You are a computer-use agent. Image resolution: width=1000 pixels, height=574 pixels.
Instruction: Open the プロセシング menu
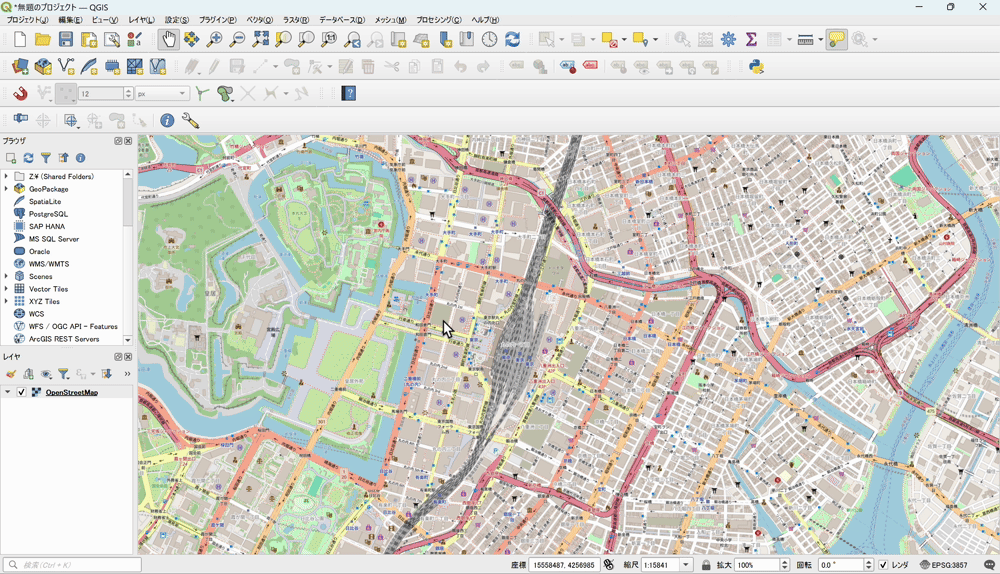click(x=439, y=20)
